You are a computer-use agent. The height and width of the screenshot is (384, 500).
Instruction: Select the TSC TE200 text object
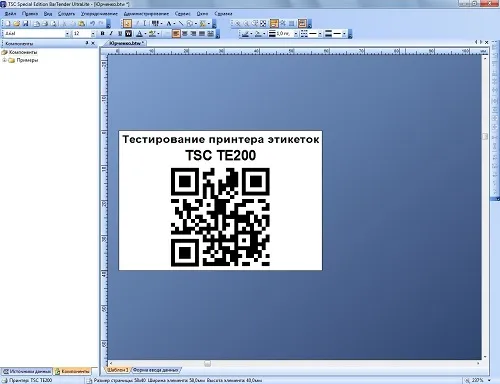[x=220, y=155]
